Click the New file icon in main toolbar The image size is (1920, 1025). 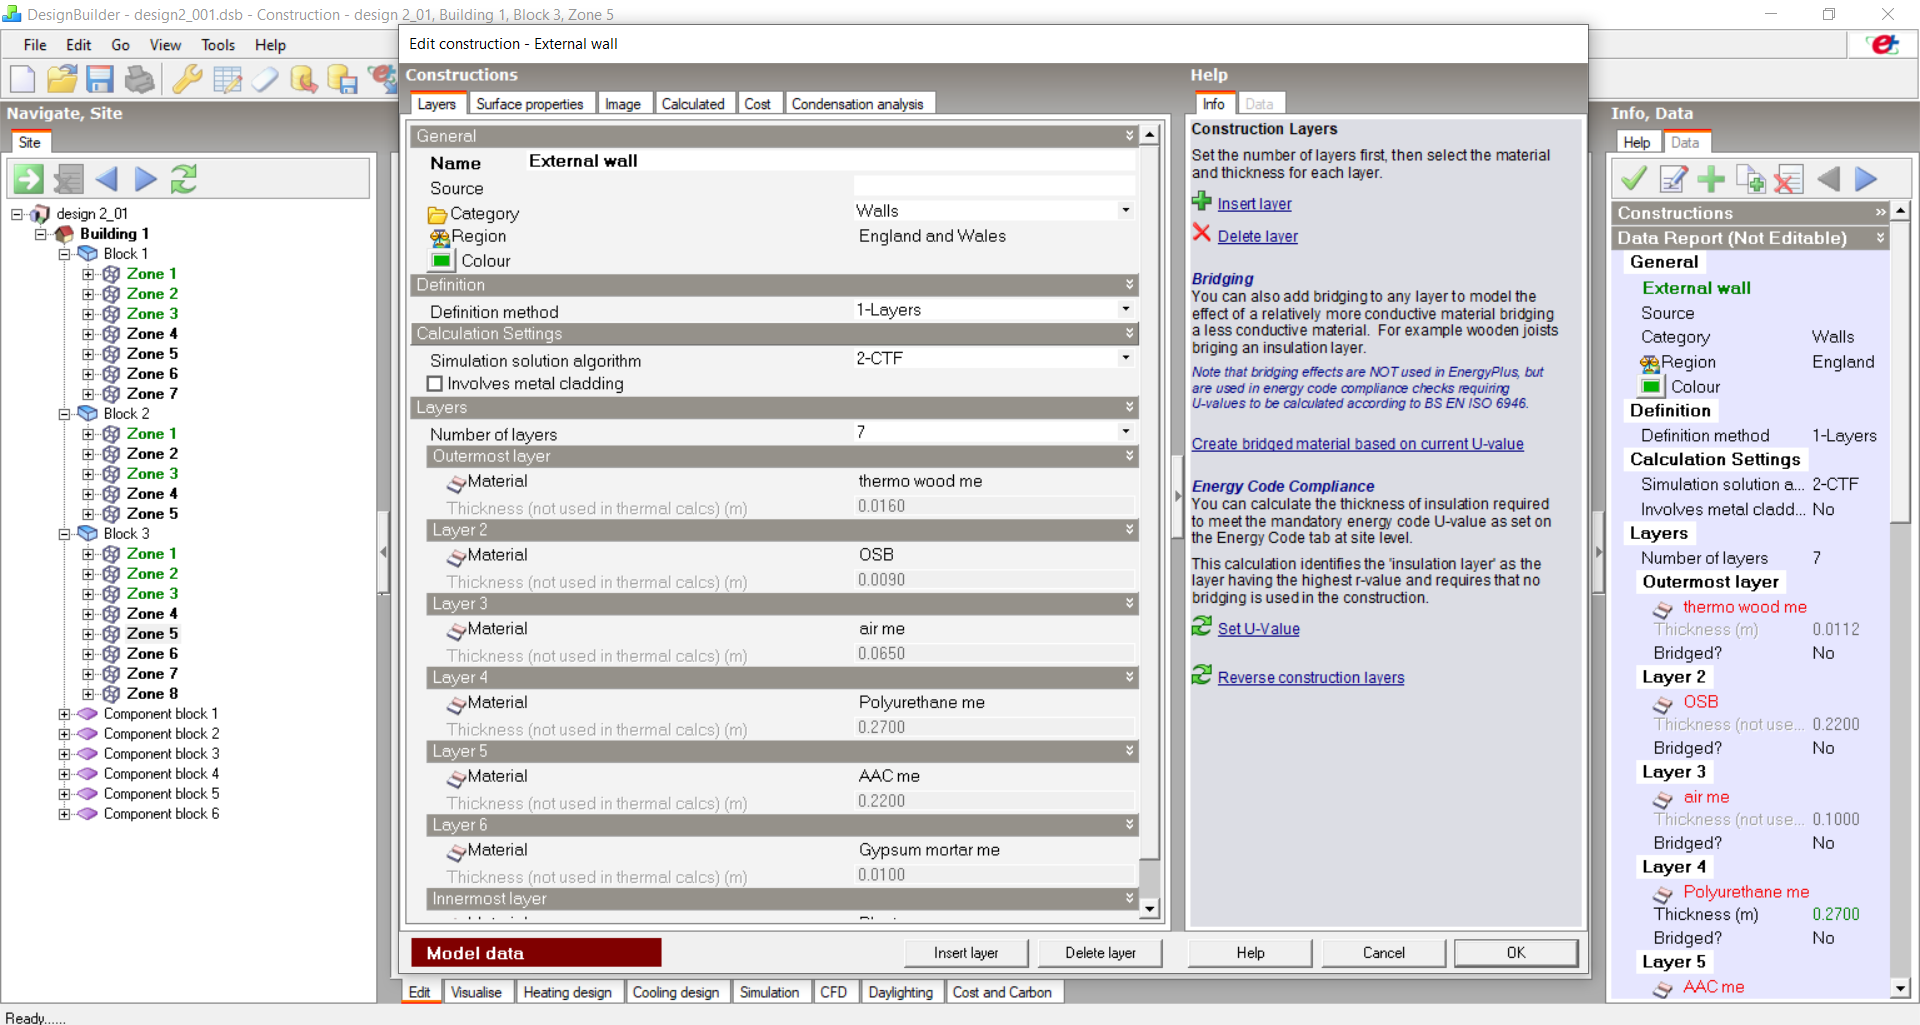(x=22, y=79)
